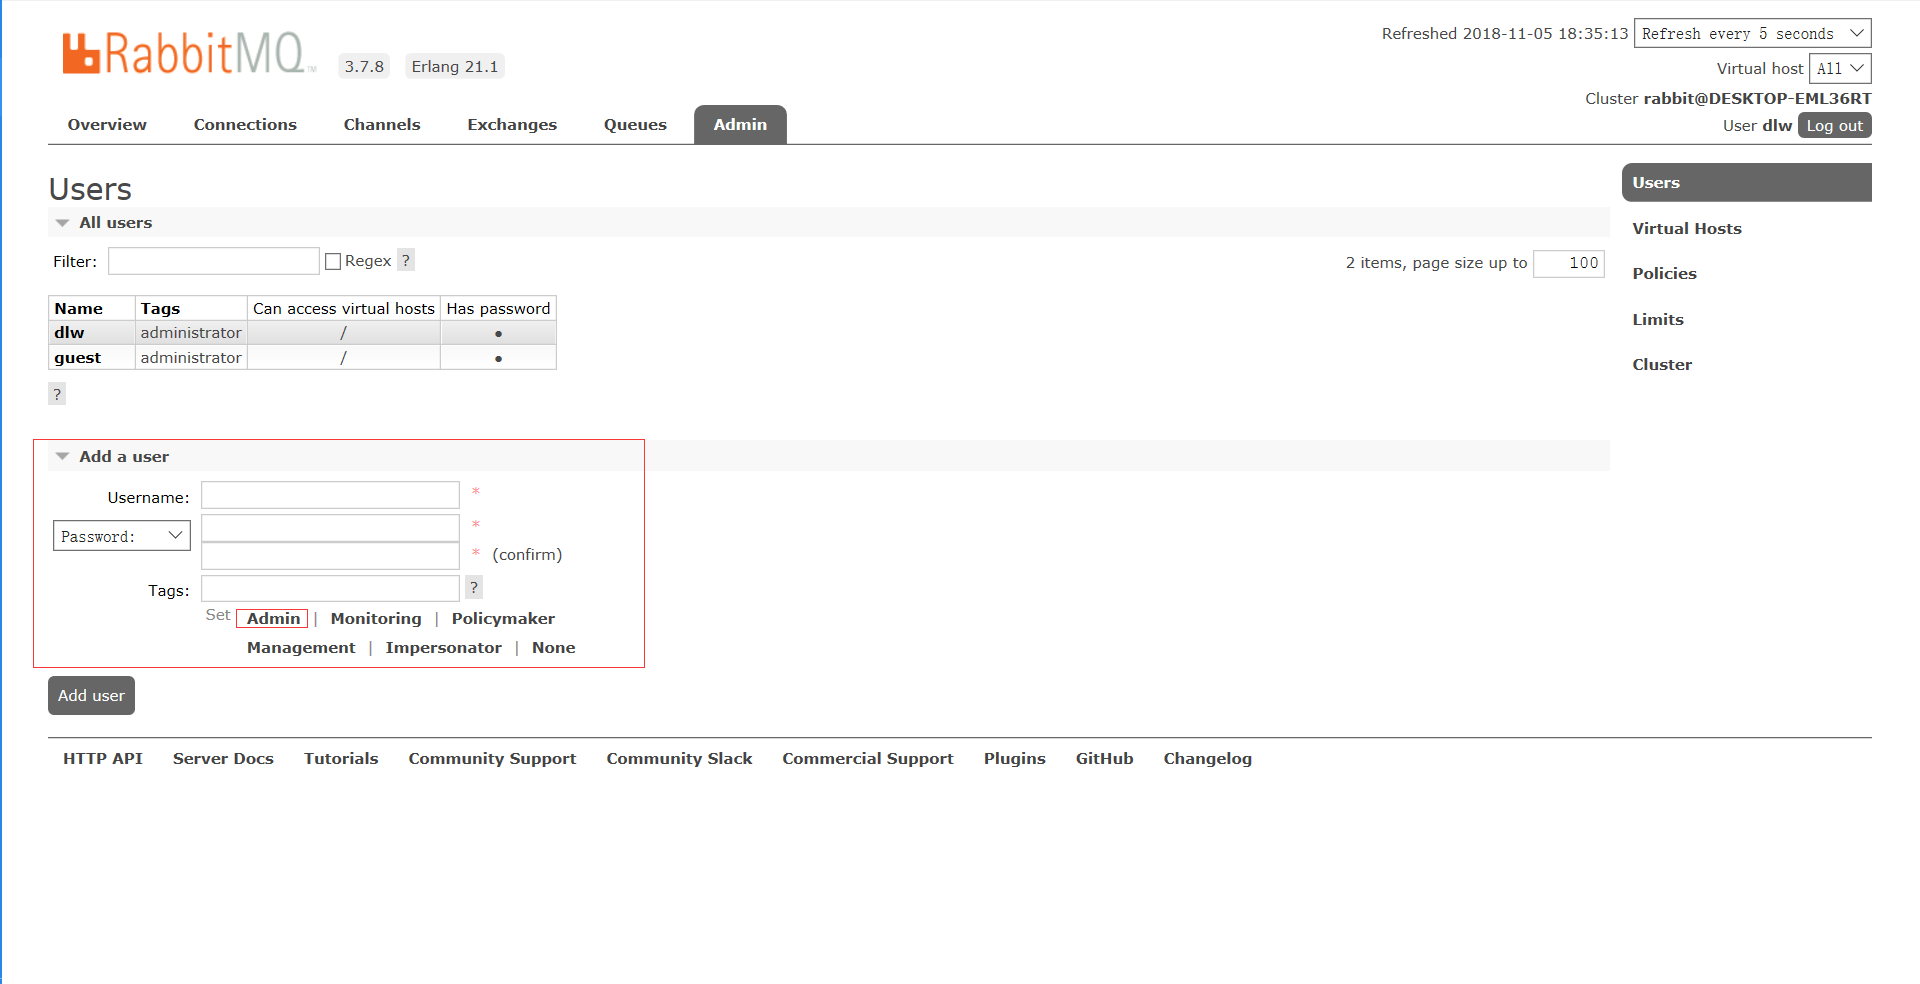Focus the Tags input field
1920x984 pixels.
click(330, 588)
